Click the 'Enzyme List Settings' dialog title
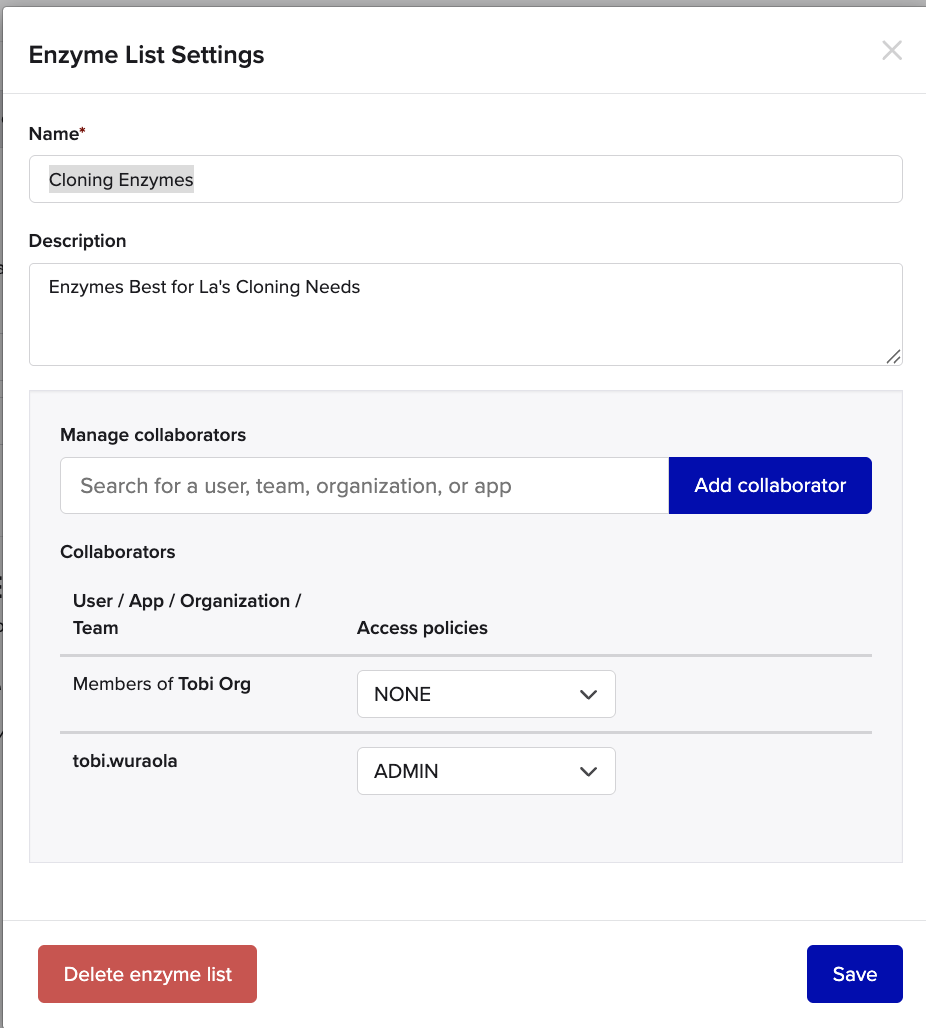This screenshot has height=1028, width=926. (x=146, y=55)
